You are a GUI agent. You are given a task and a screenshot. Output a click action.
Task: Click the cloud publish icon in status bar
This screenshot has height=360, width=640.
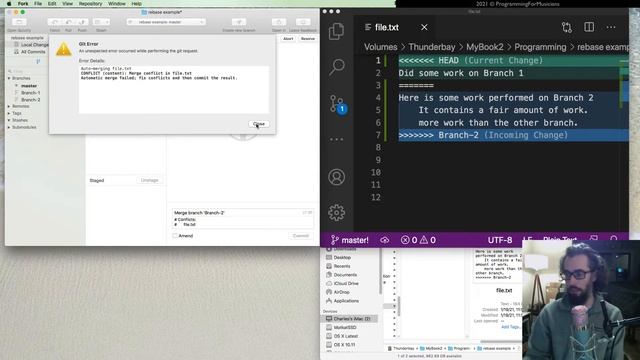(x=384, y=240)
